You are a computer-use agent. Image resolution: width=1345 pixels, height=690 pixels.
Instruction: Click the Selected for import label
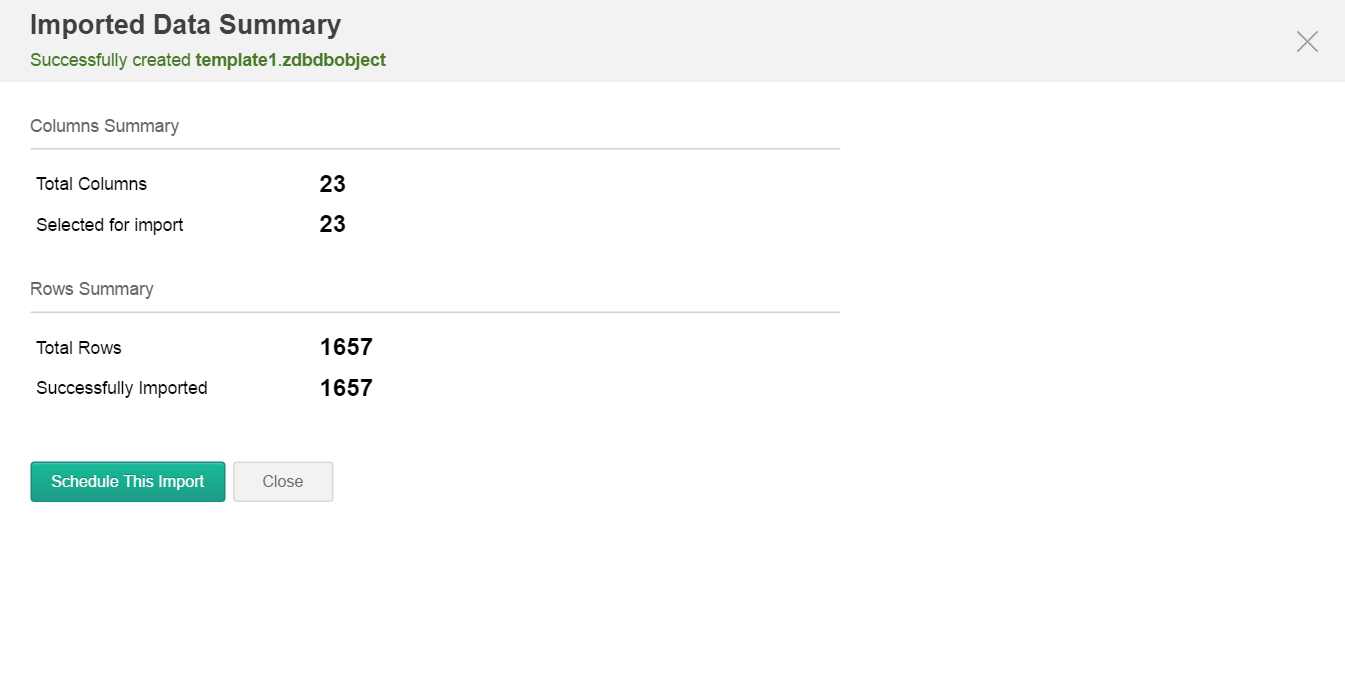click(x=110, y=225)
